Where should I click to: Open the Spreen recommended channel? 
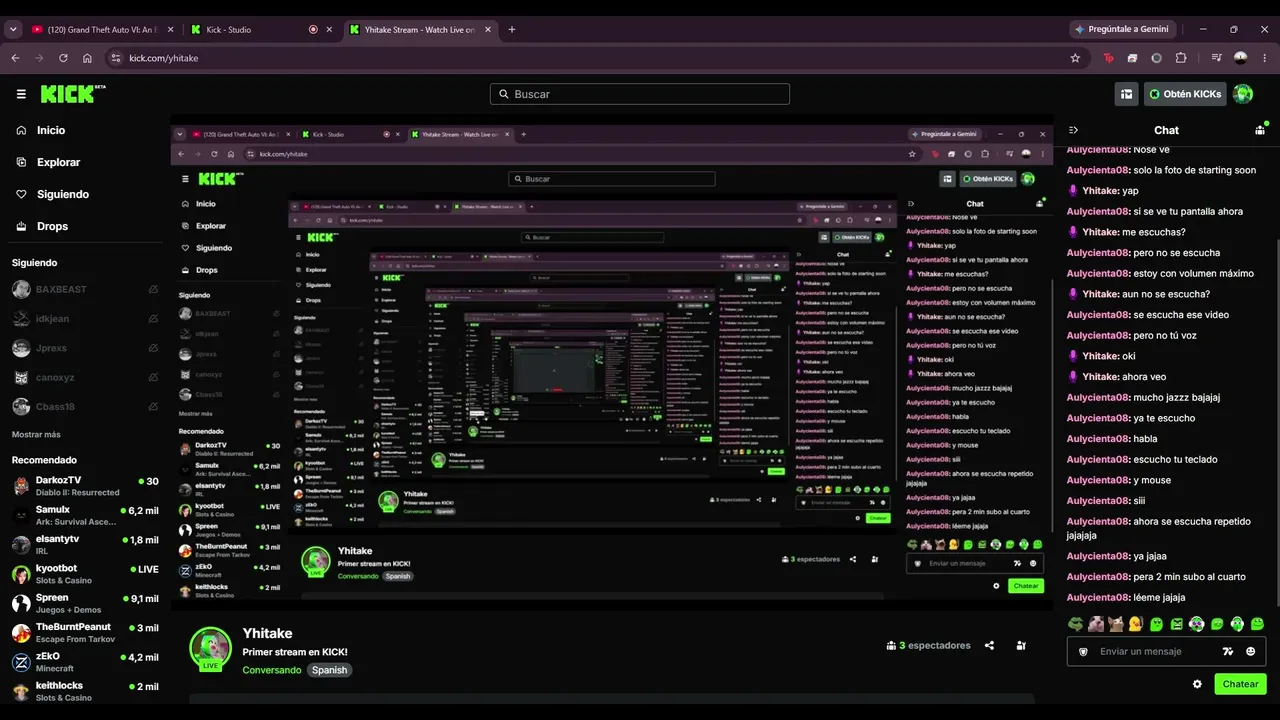pyautogui.click(x=85, y=603)
